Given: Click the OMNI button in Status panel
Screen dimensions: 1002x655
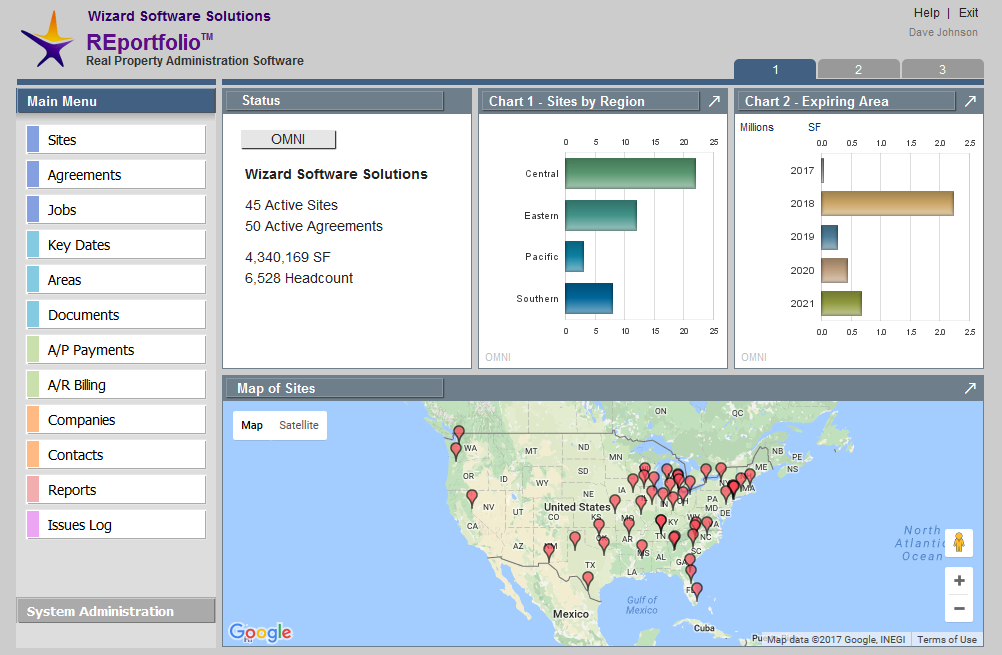Looking at the screenshot, I should point(288,139).
